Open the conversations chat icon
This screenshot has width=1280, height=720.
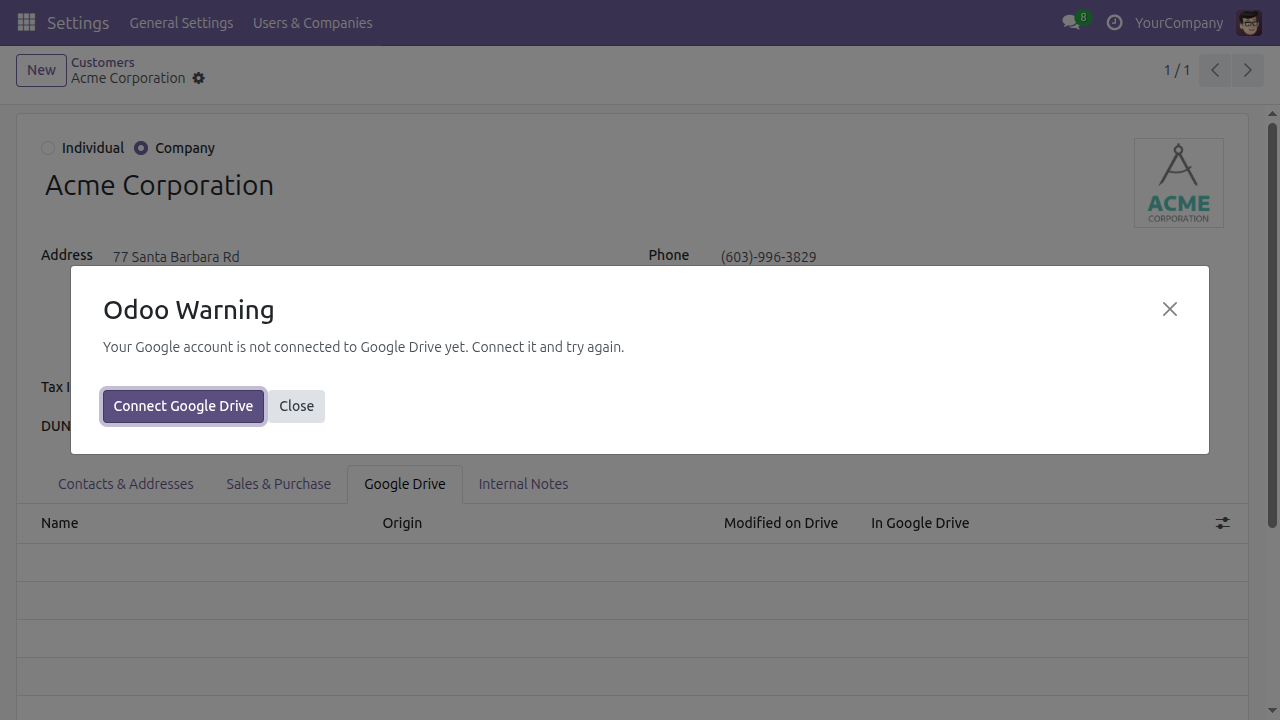(x=1072, y=22)
